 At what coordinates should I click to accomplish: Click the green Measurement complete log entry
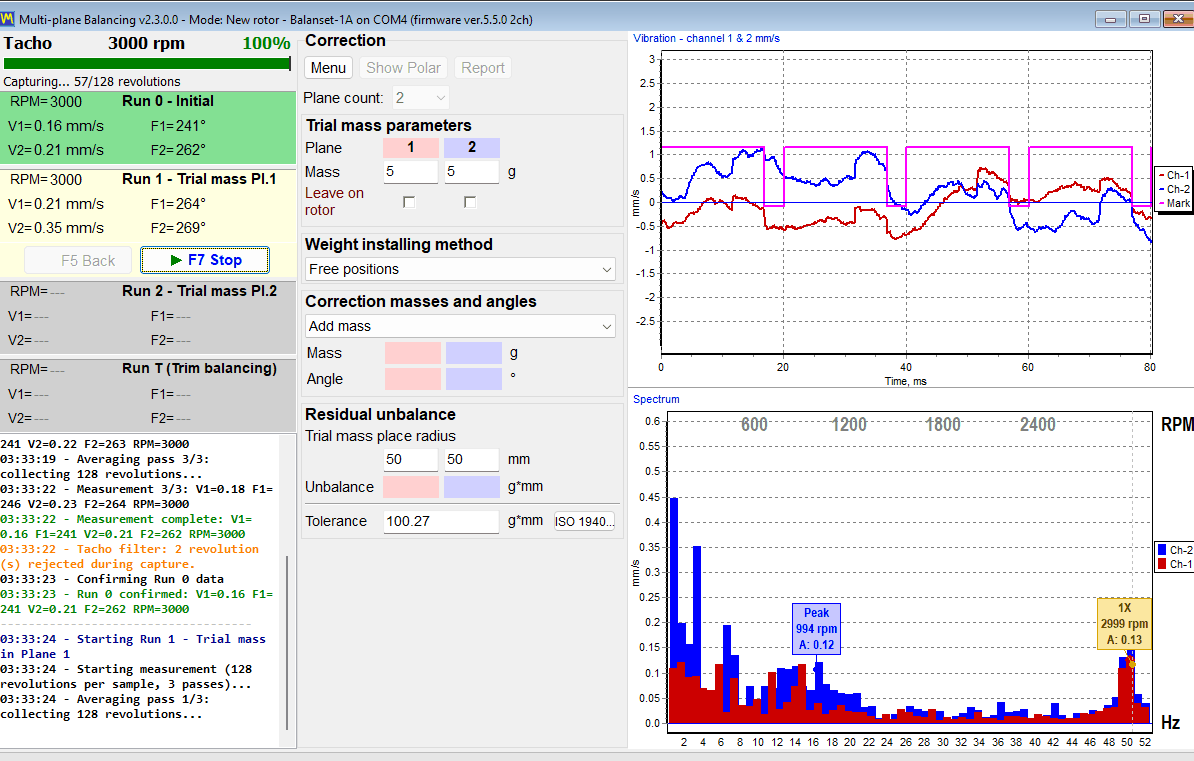click(126, 526)
